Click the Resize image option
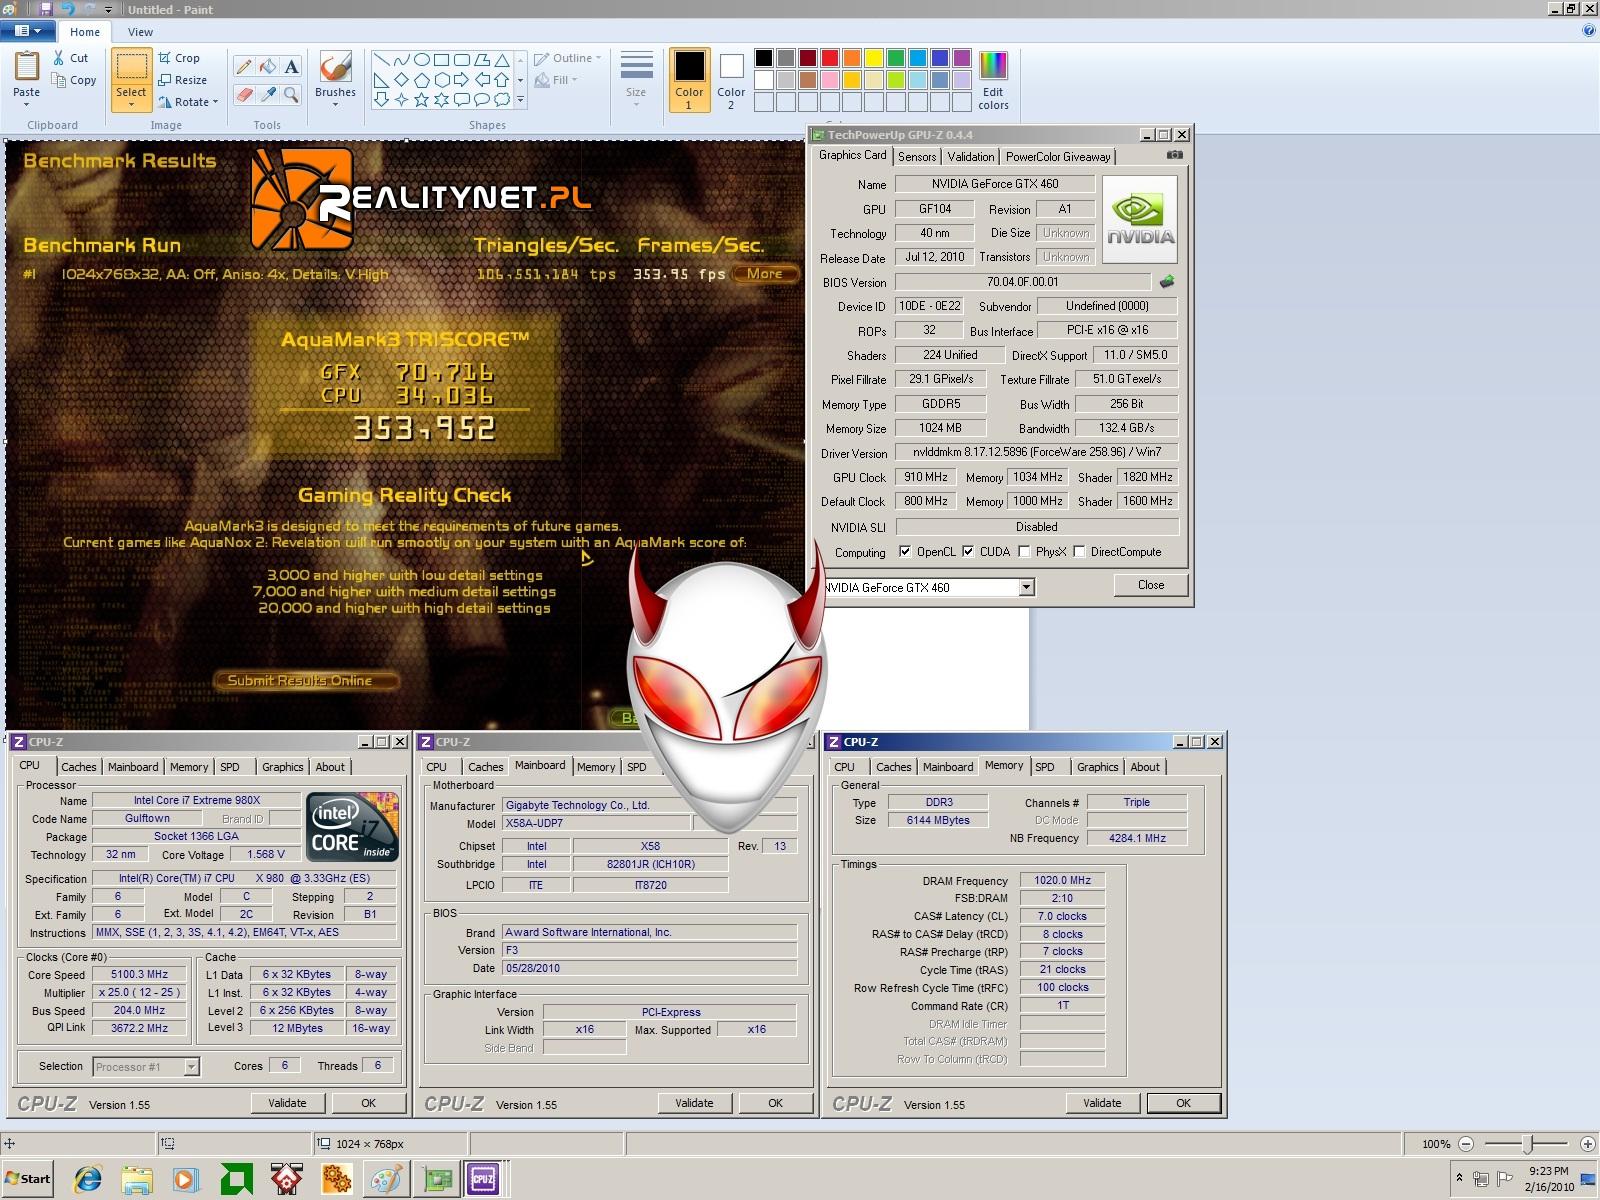 coord(182,80)
